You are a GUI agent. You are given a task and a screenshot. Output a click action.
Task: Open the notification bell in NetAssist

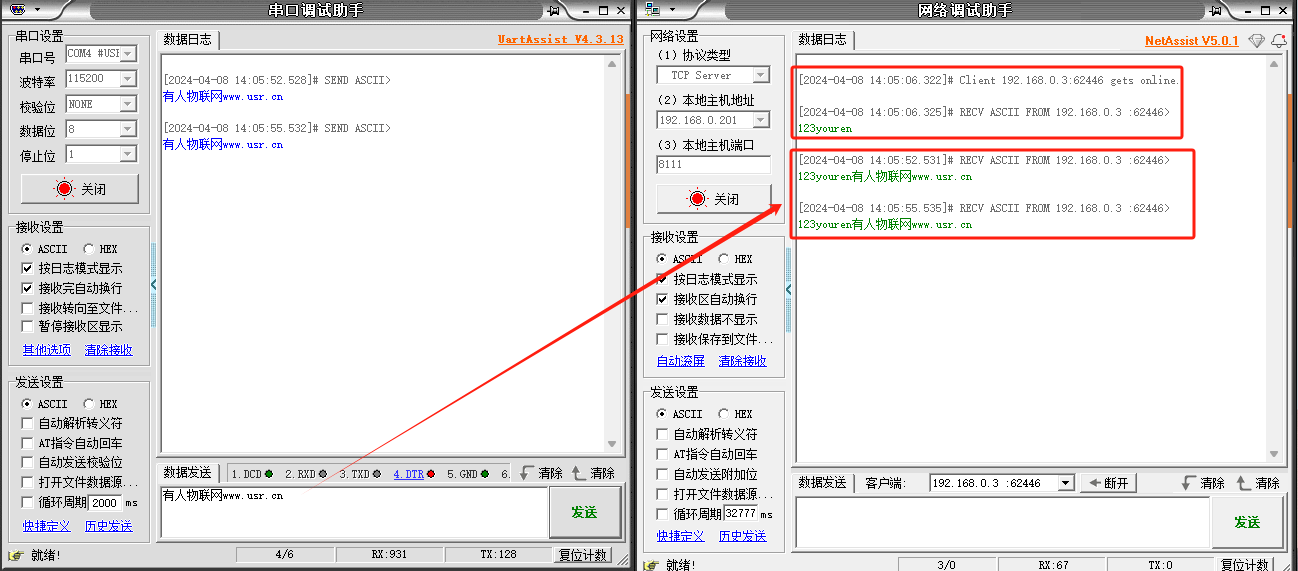point(1278,41)
